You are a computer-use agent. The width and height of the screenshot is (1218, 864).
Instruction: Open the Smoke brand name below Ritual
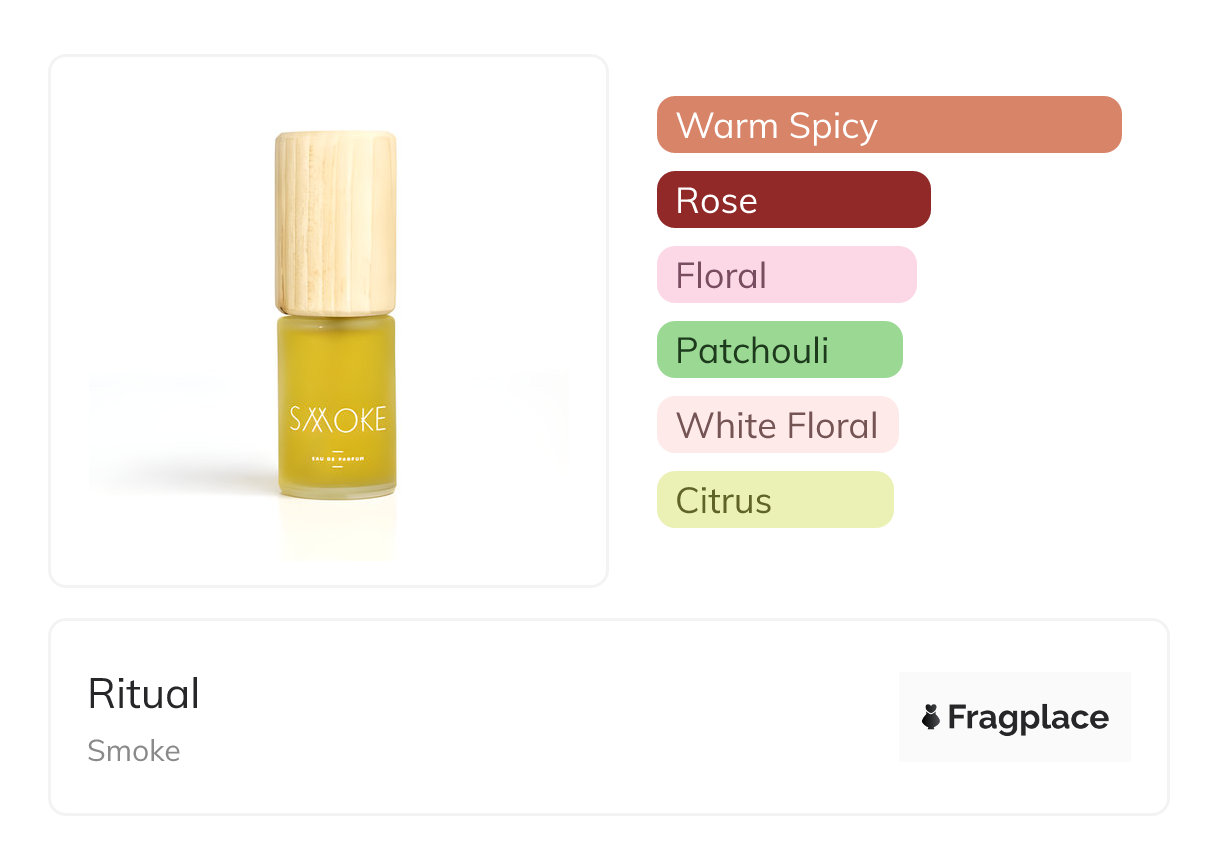tap(134, 751)
